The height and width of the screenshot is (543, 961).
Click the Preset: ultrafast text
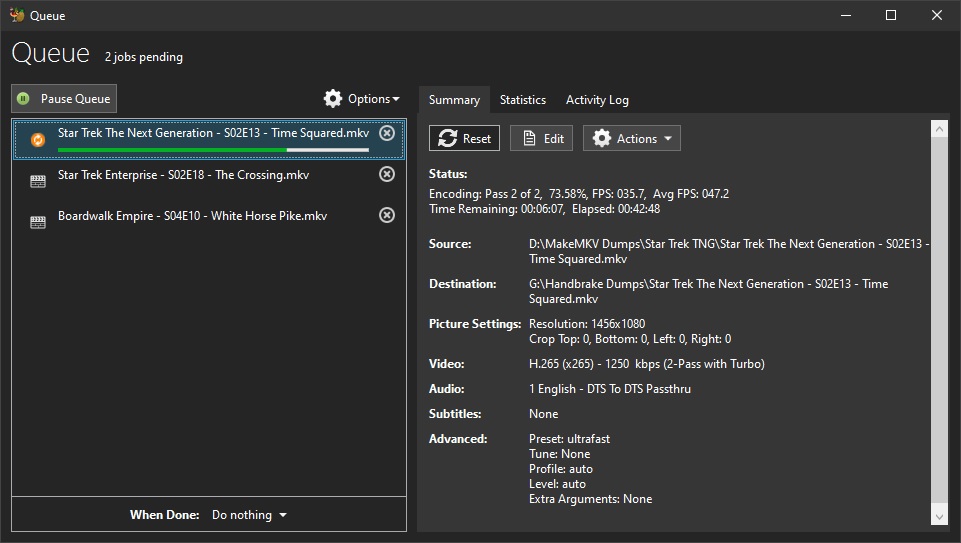coord(569,439)
